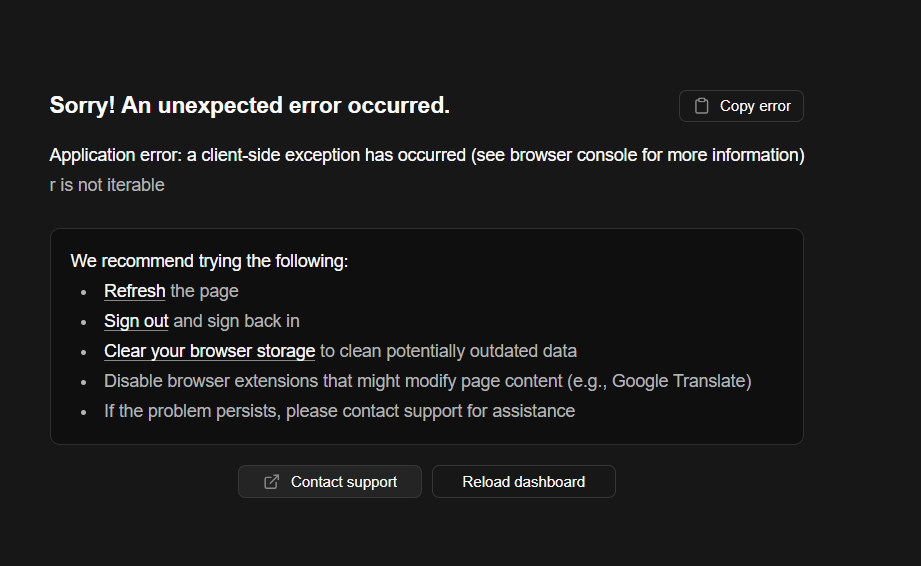Select the "Application error: a client-side exception" line

coord(250,155)
